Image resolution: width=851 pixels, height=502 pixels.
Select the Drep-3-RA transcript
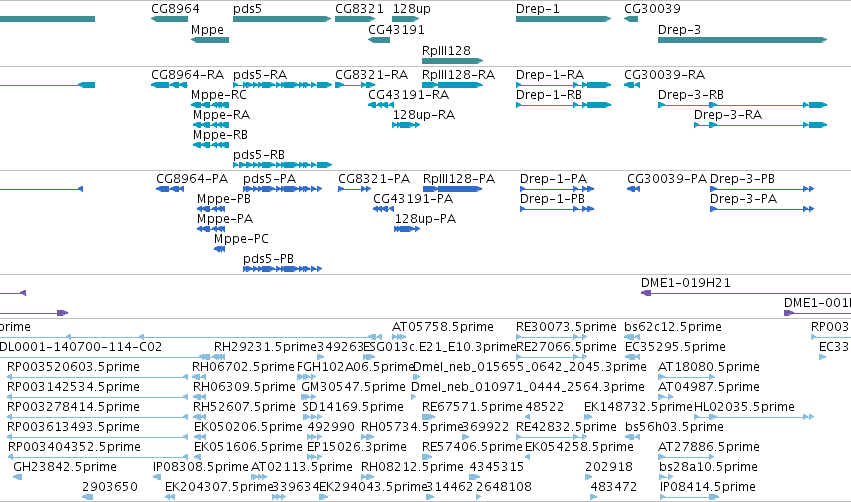coord(760,125)
